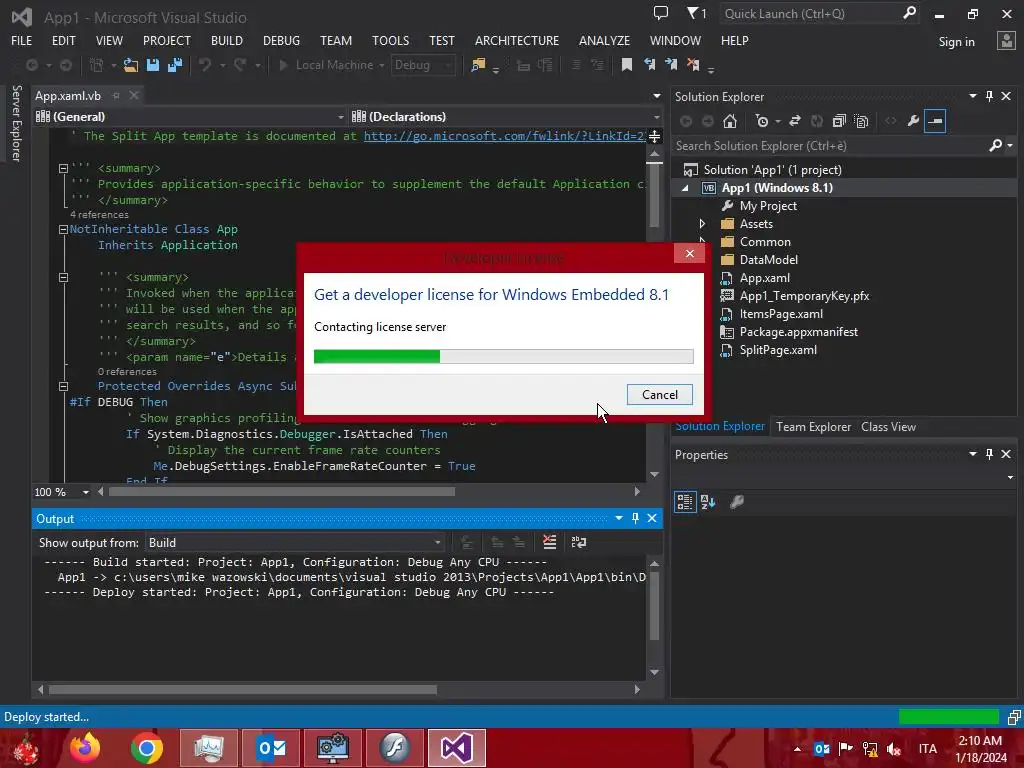The width and height of the screenshot is (1024, 768).
Task: Click the Save toolbar icon
Action: tap(153, 65)
